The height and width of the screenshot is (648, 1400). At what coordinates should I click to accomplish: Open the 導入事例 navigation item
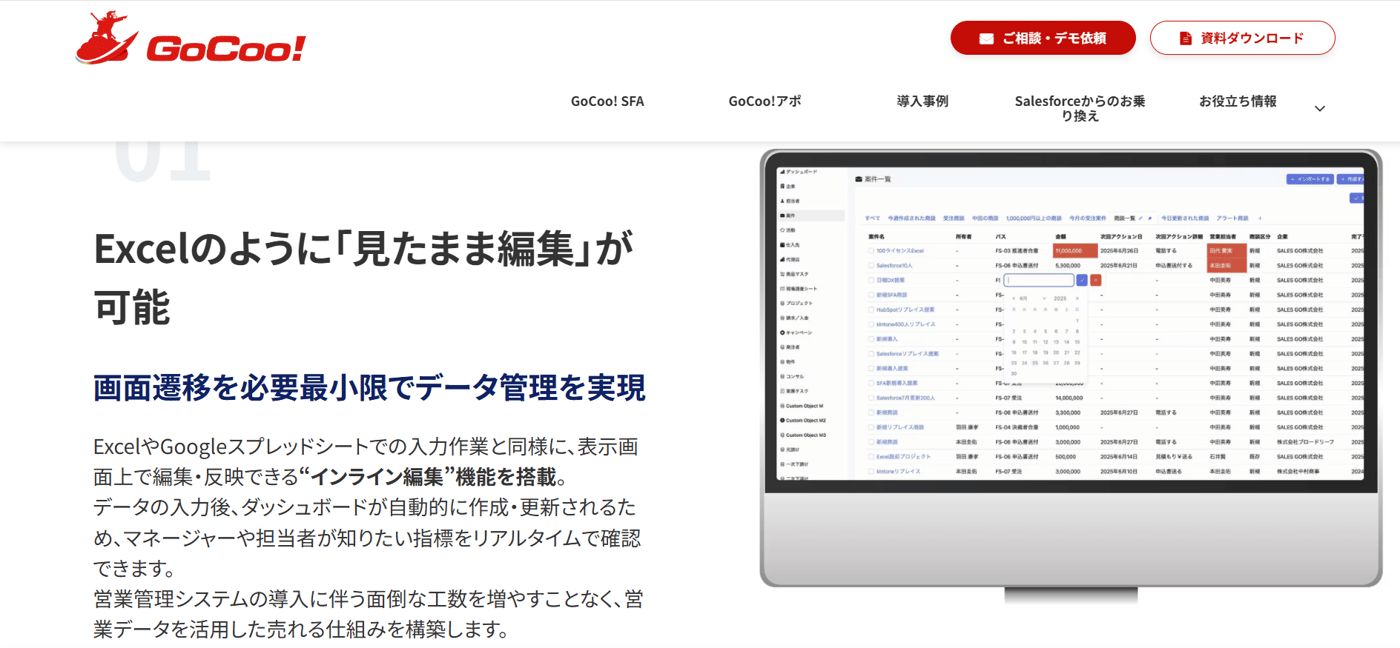tap(922, 101)
